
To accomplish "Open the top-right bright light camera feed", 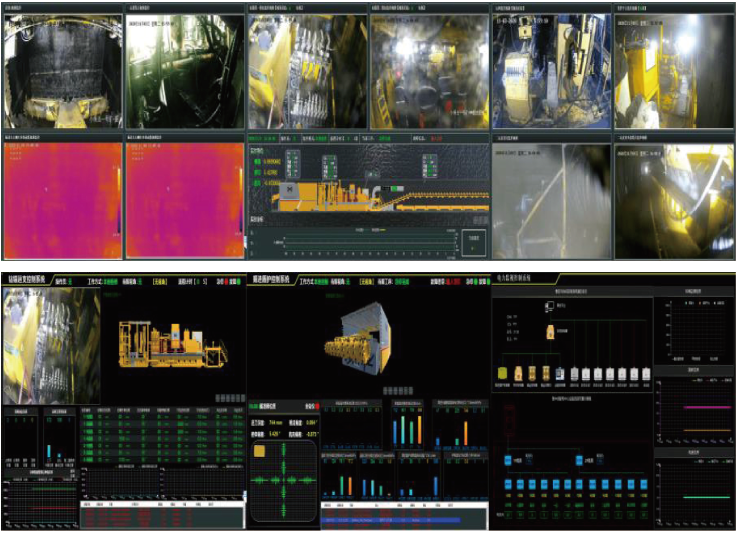I will [x=673, y=72].
